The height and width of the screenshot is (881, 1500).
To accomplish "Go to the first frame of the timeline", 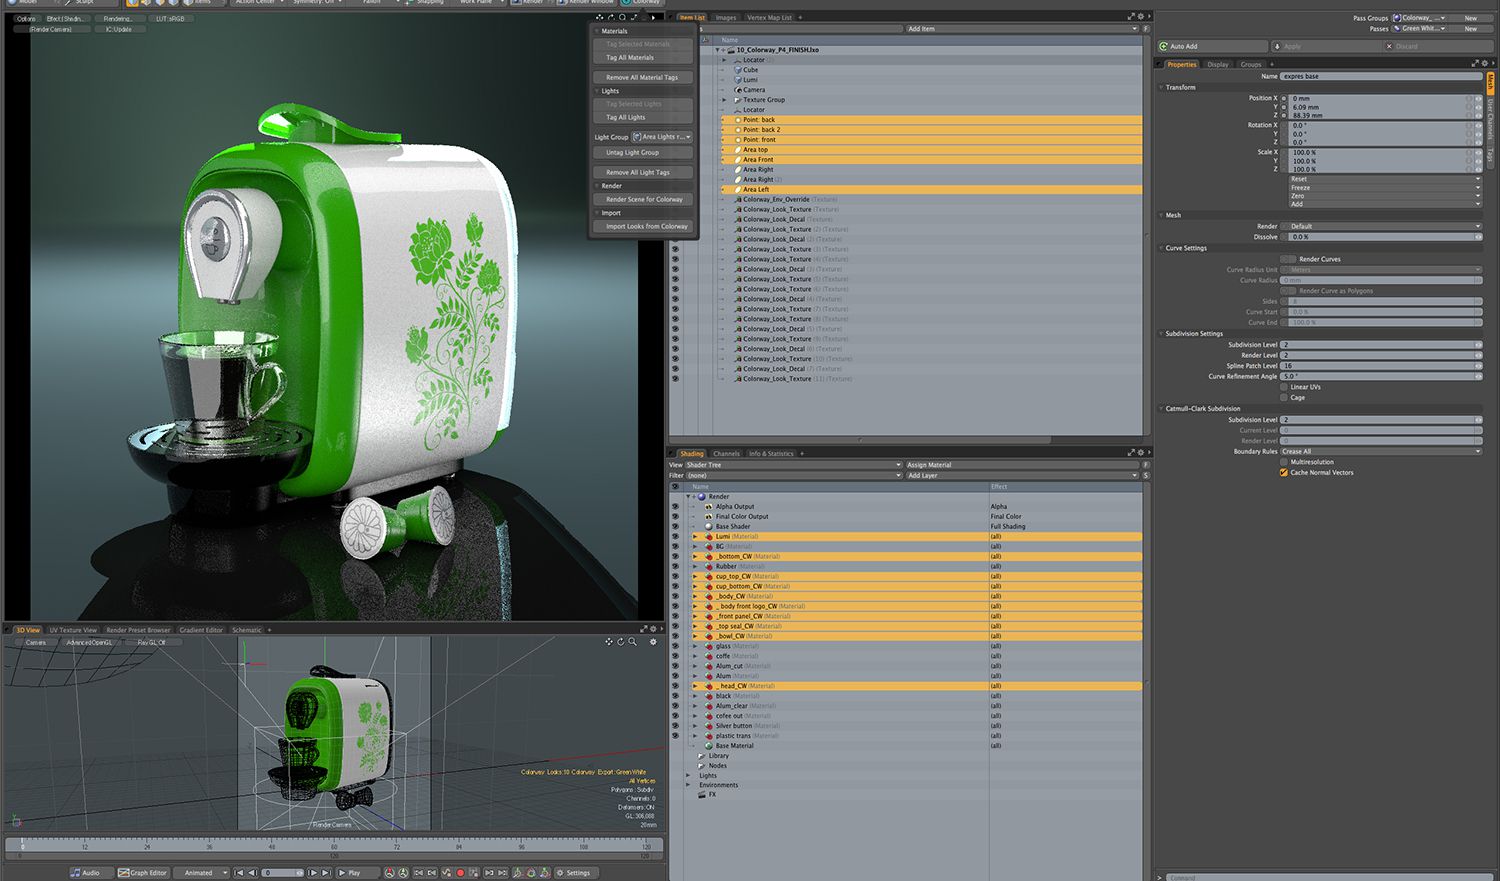I will pyautogui.click(x=239, y=873).
